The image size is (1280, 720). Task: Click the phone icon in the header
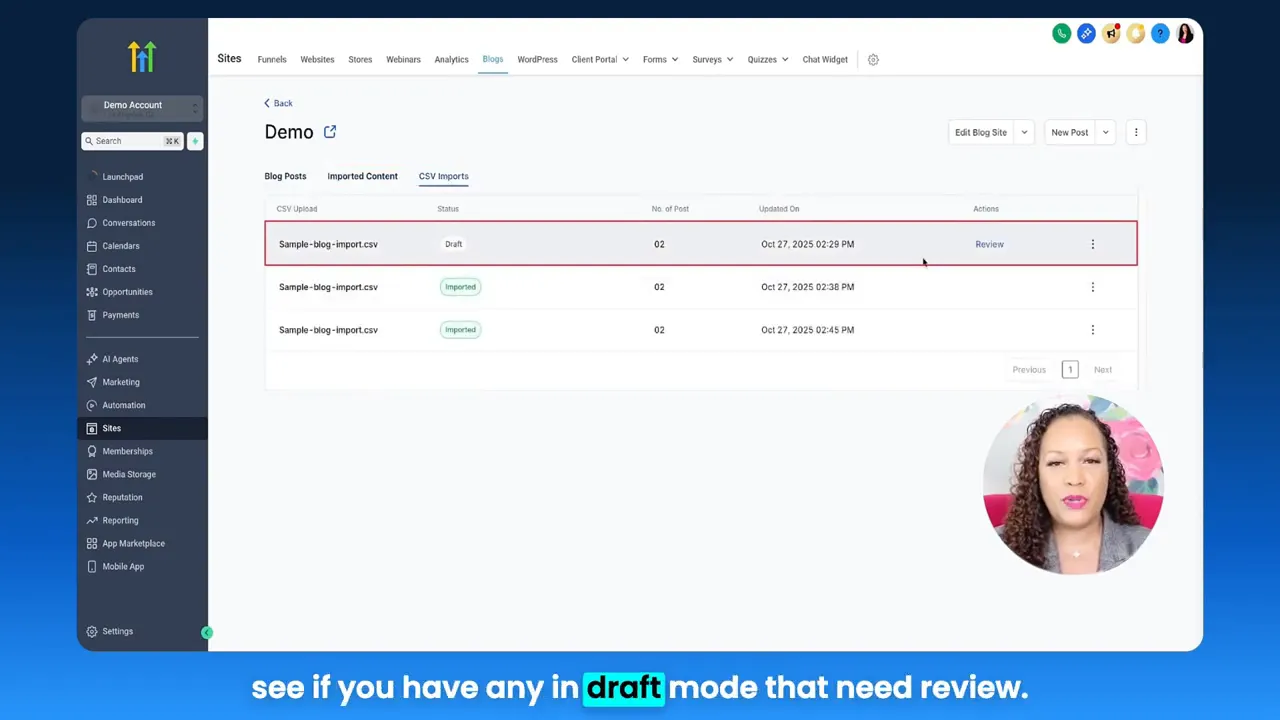(1061, 33)
